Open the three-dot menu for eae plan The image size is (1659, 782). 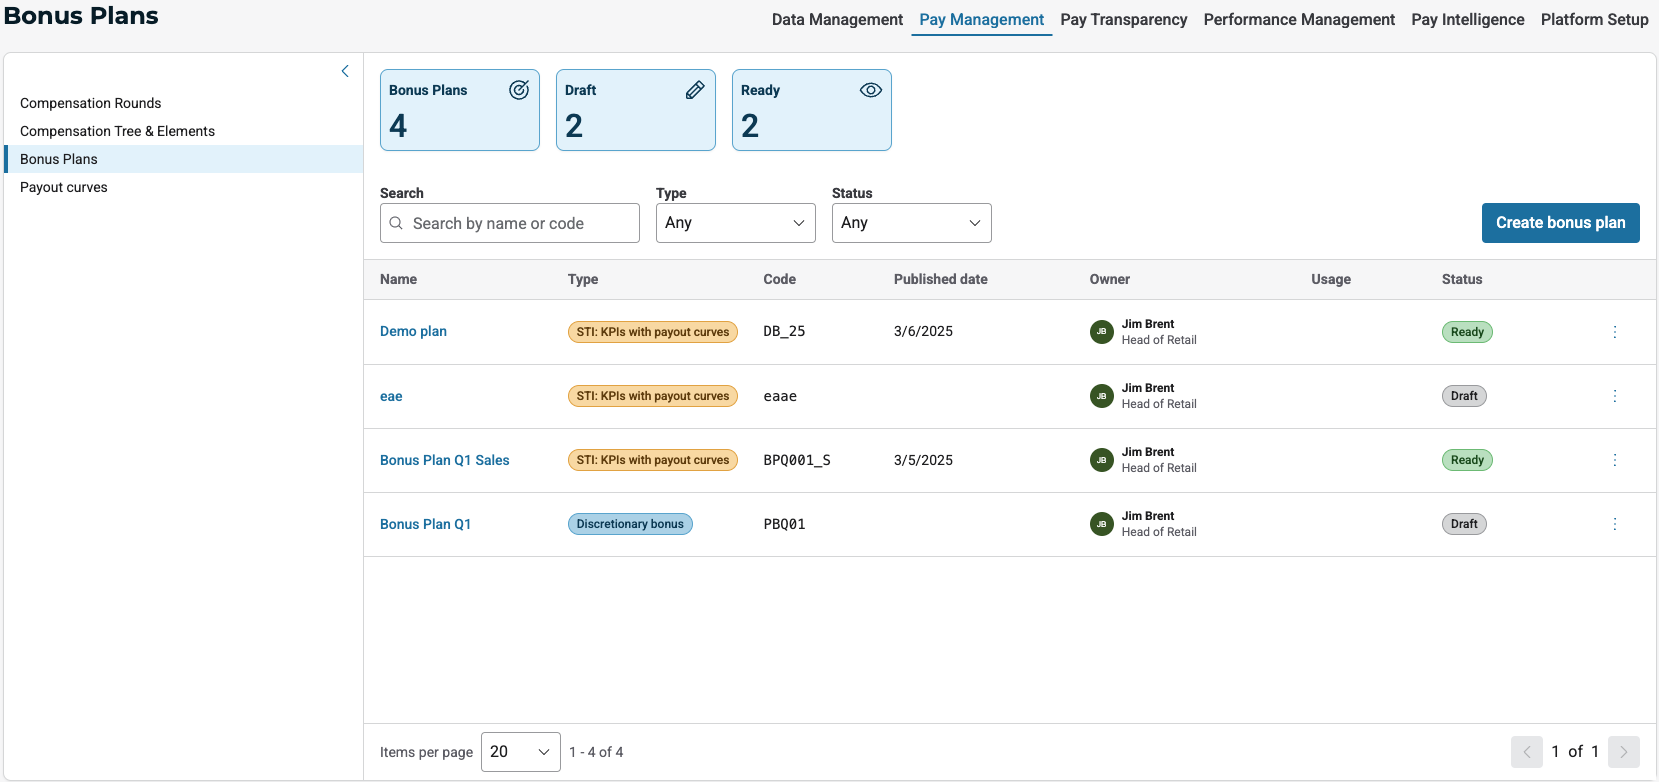(x=1614, y=396)
